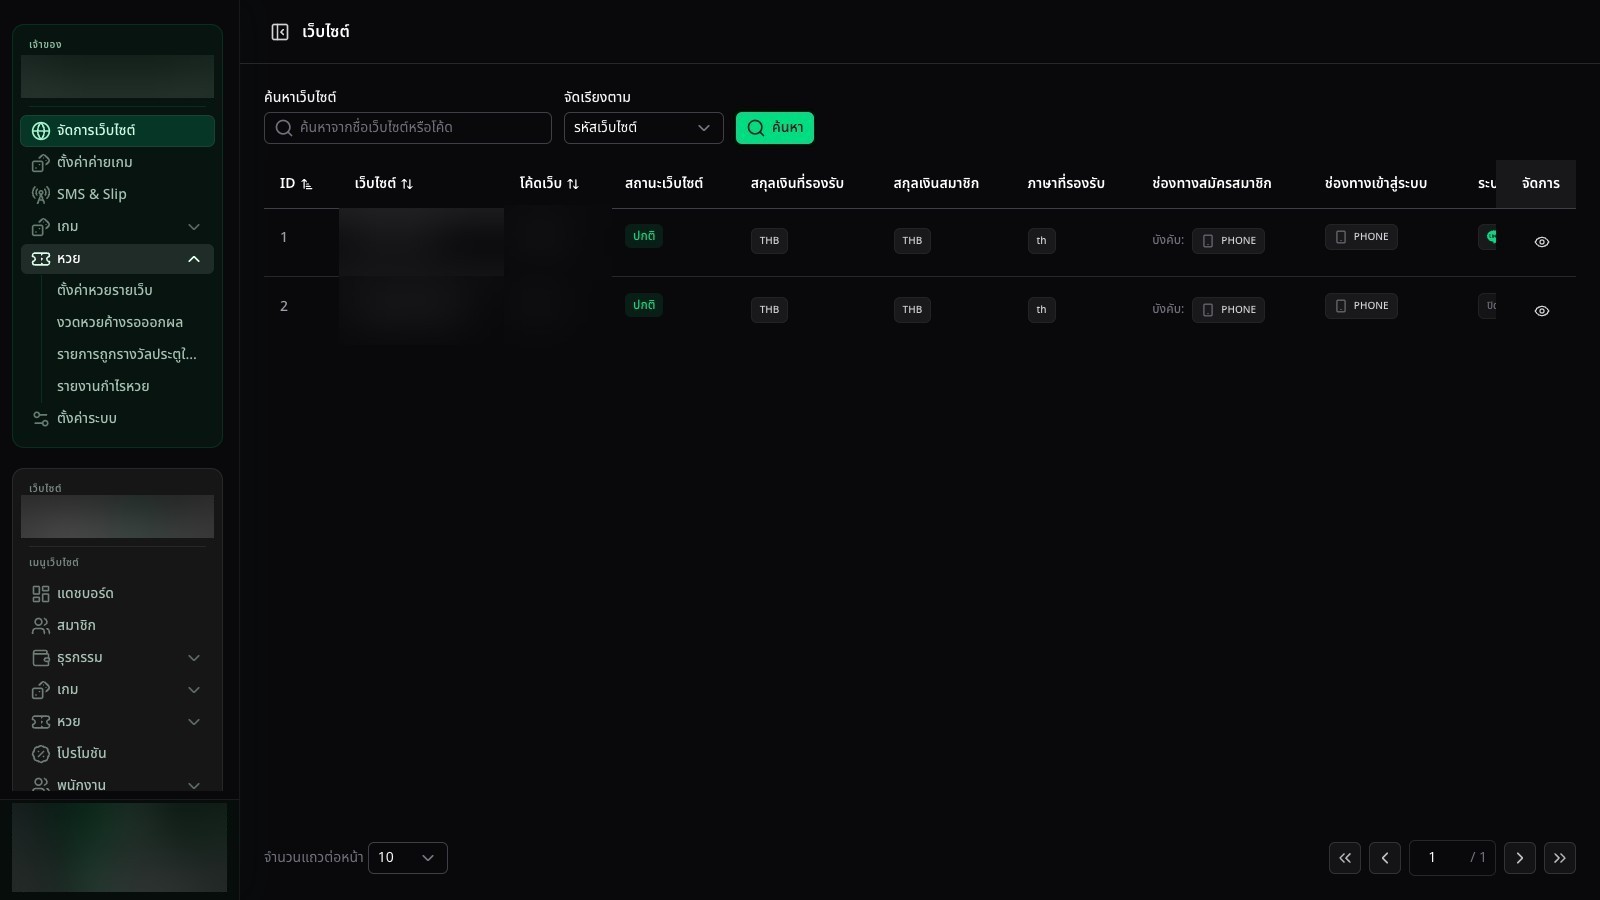Toggle sort order on โค้ดเว็บ column

coord(573,184)
